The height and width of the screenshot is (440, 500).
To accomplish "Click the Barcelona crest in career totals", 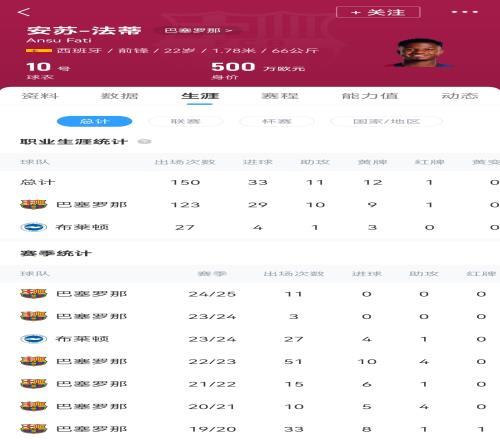I will tap(34, 204).
